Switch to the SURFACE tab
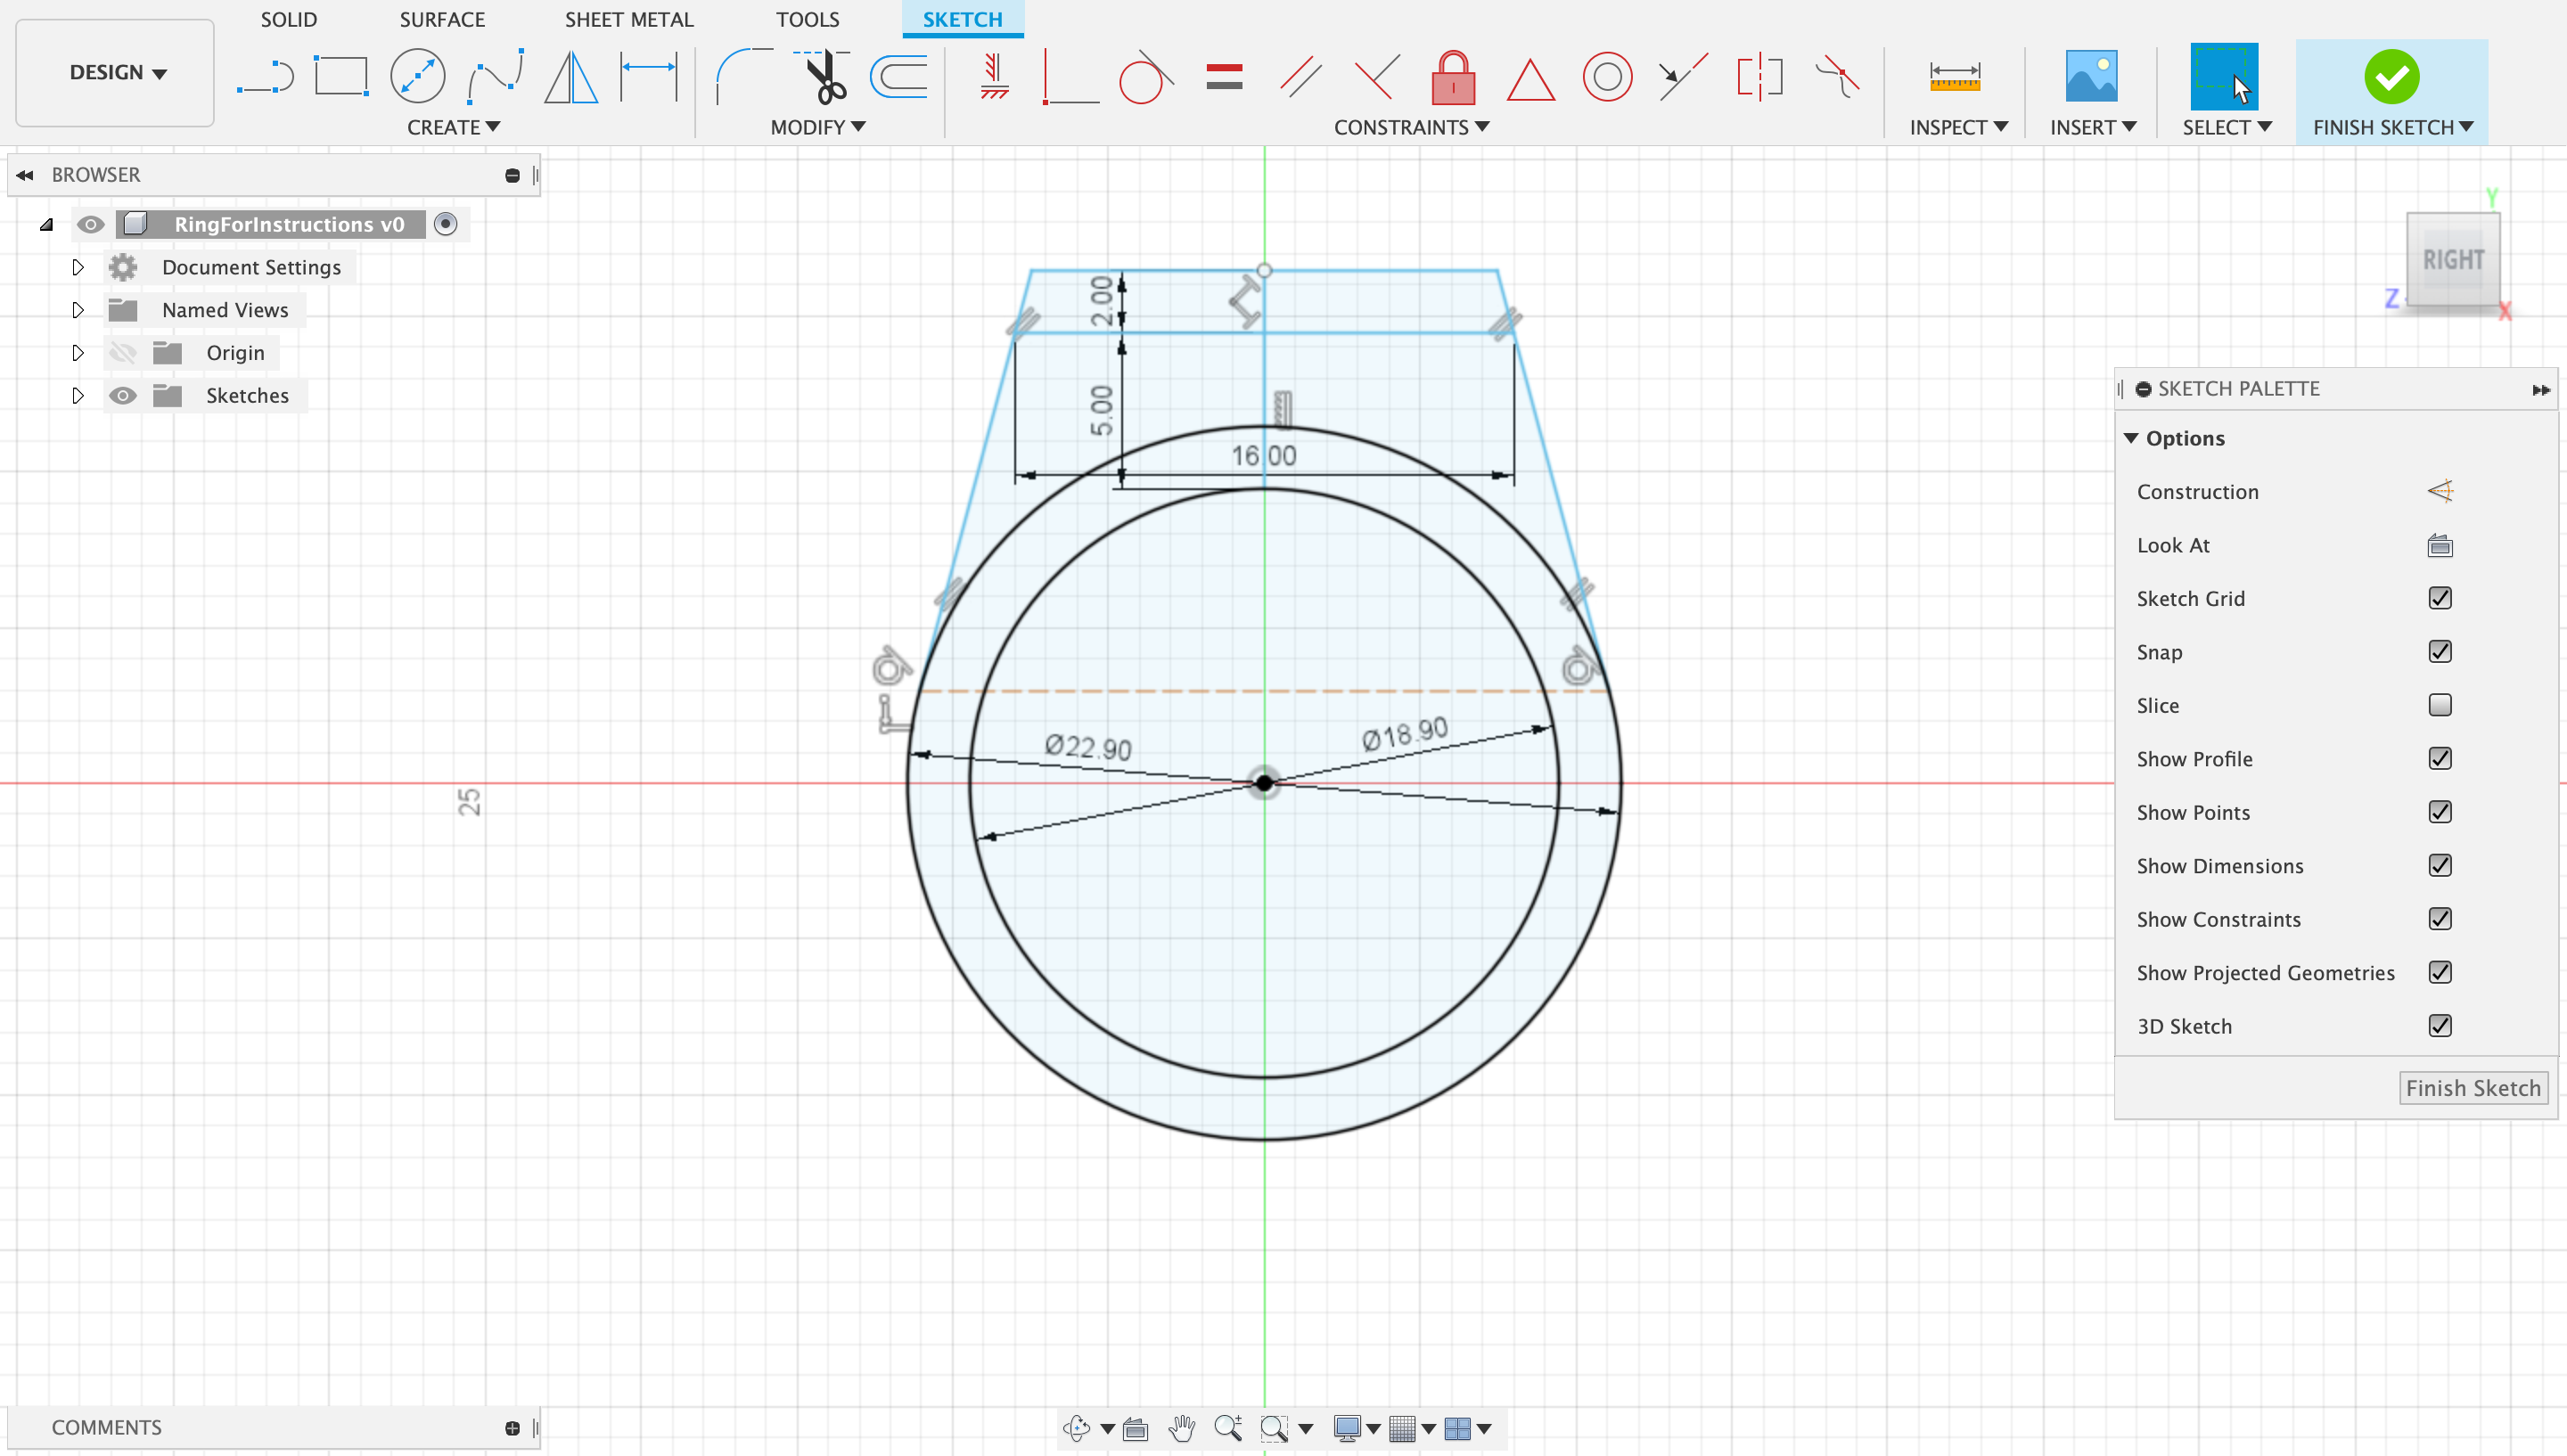The image size is (2567, 1456). coord(442,20)
